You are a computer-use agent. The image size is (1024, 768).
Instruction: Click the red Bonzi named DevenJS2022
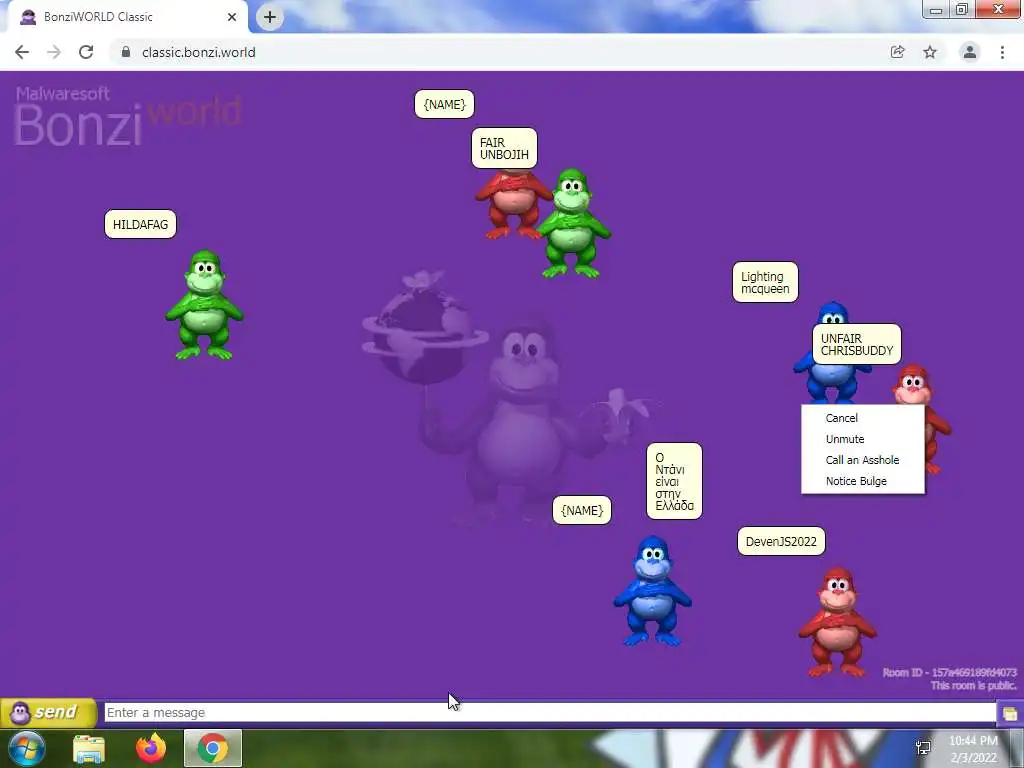click(837, 622)
